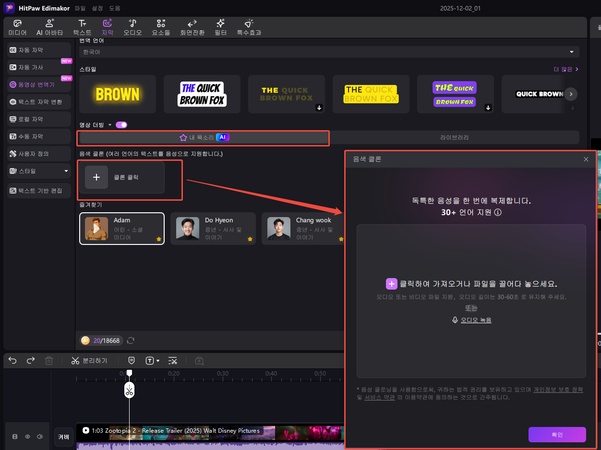Expand the arrow next to 영상 더빙
Viewport: 601px width, 450px height.
point(110,125)
